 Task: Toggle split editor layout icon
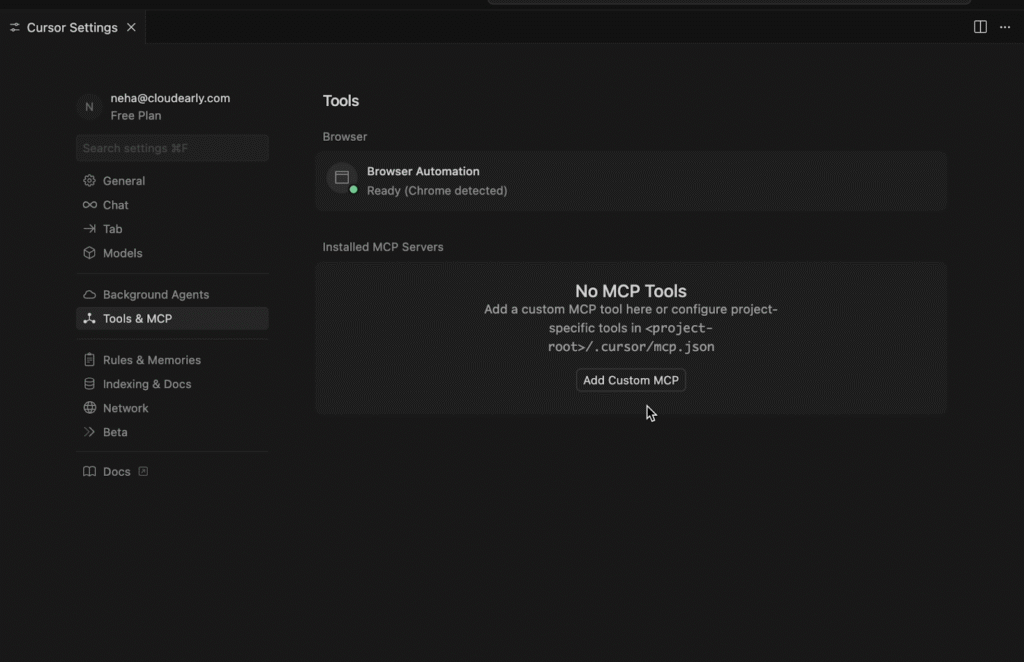pos(980,27)
